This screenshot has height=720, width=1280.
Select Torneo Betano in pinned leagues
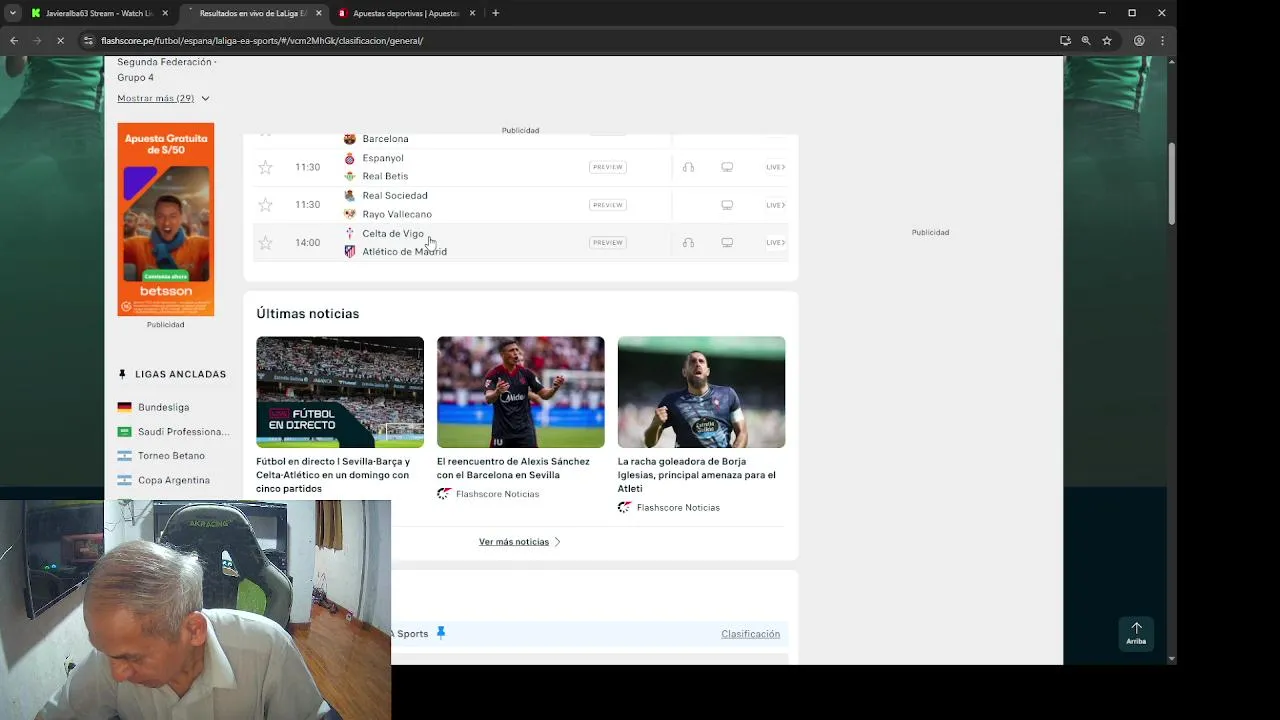click(x=171, y=456)
